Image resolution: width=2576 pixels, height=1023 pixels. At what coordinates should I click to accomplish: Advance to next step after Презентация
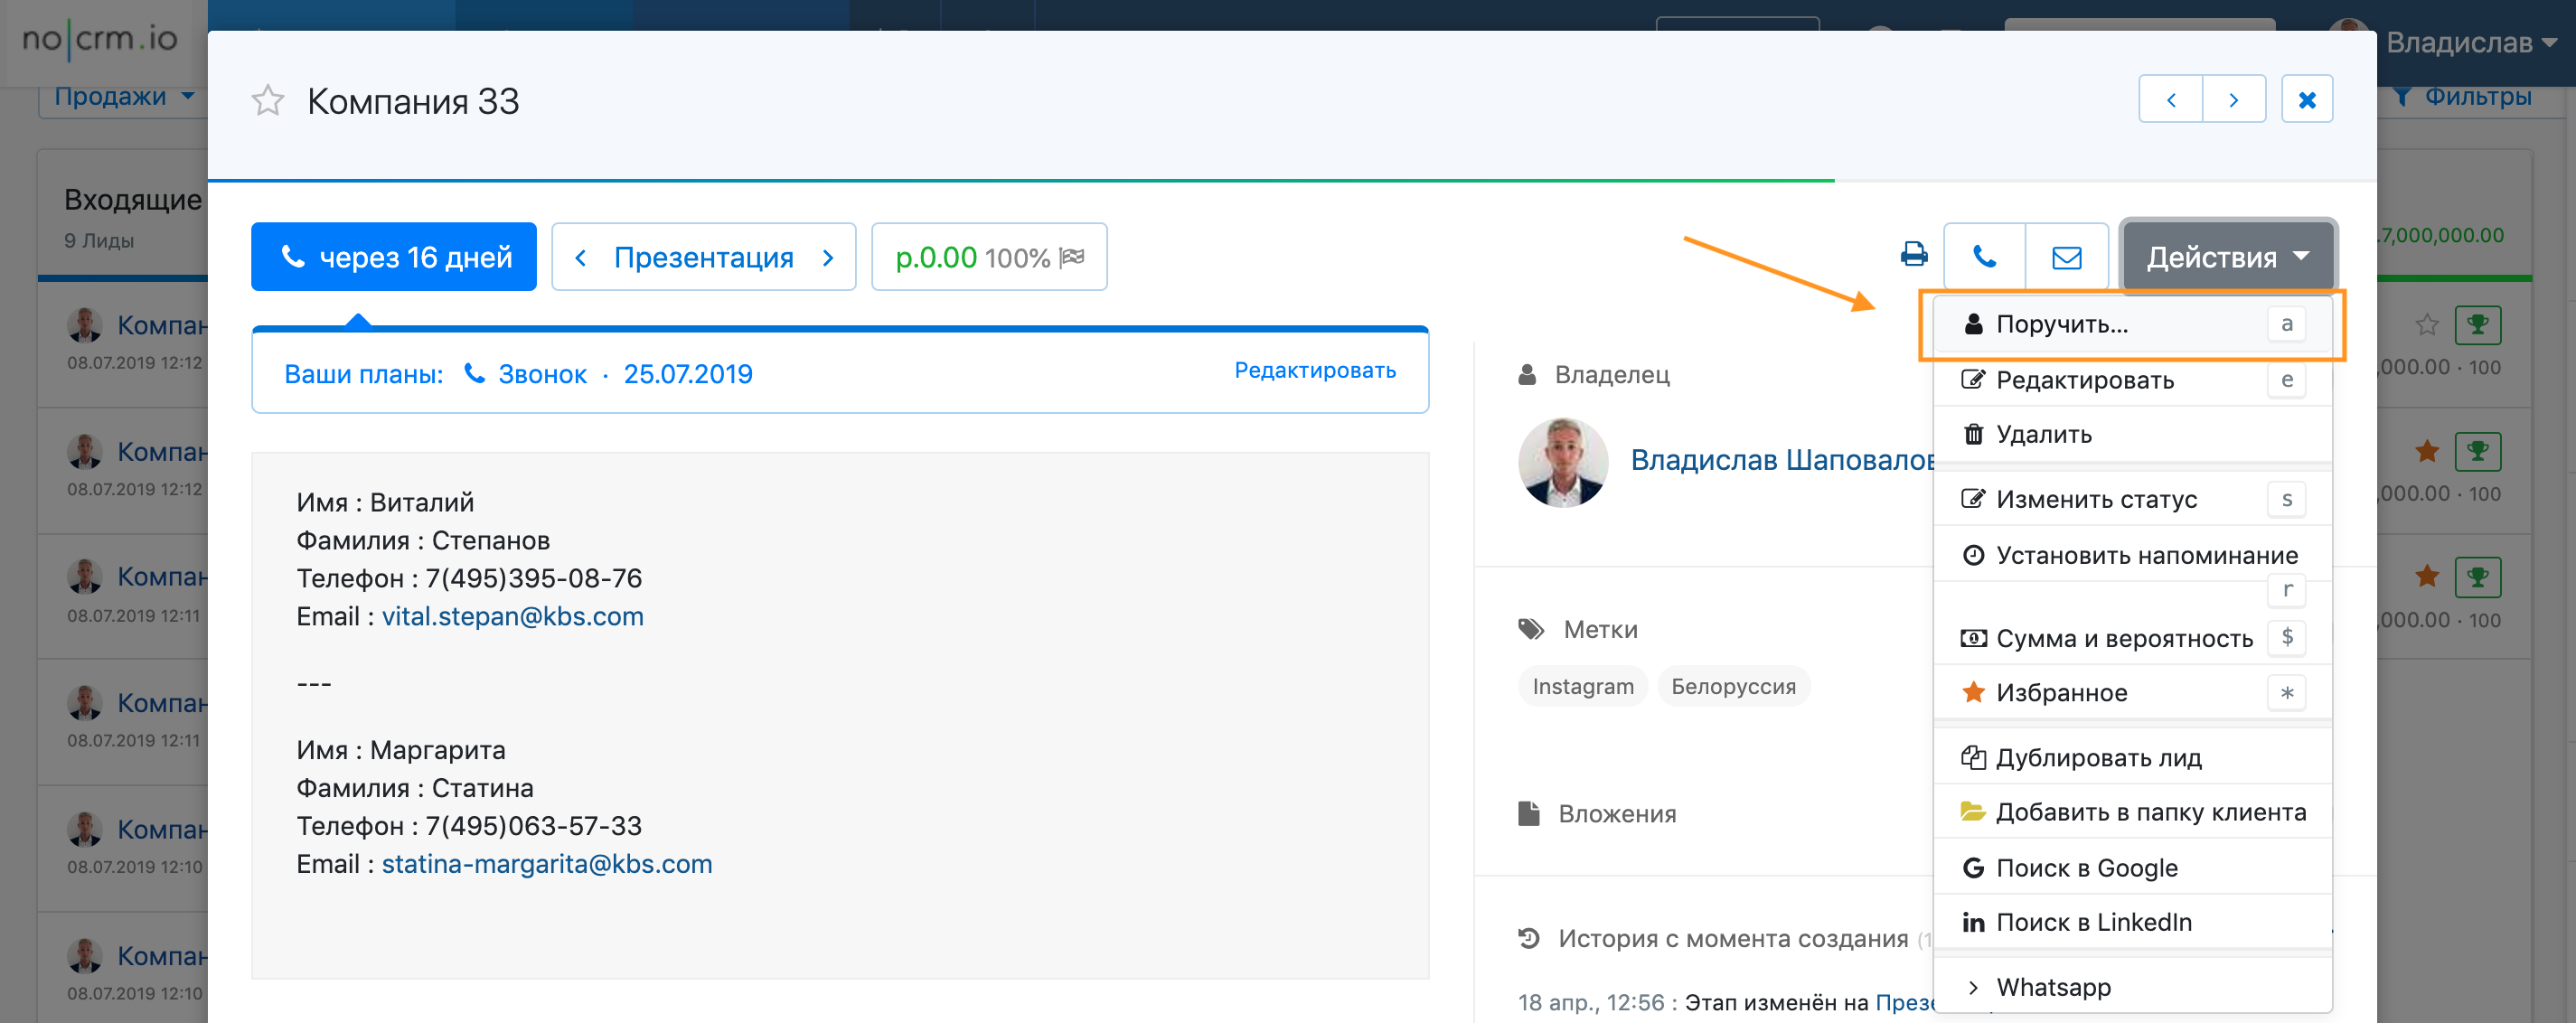tap(828, 258)
